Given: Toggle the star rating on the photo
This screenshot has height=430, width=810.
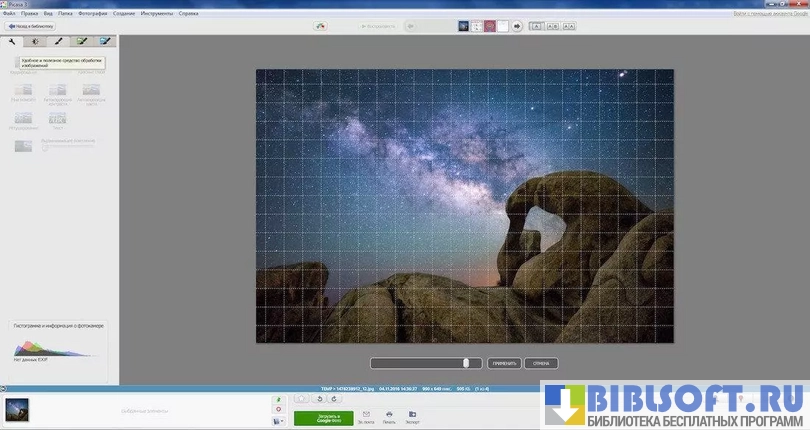Looking at the screenshot, I should click(302, 398).
